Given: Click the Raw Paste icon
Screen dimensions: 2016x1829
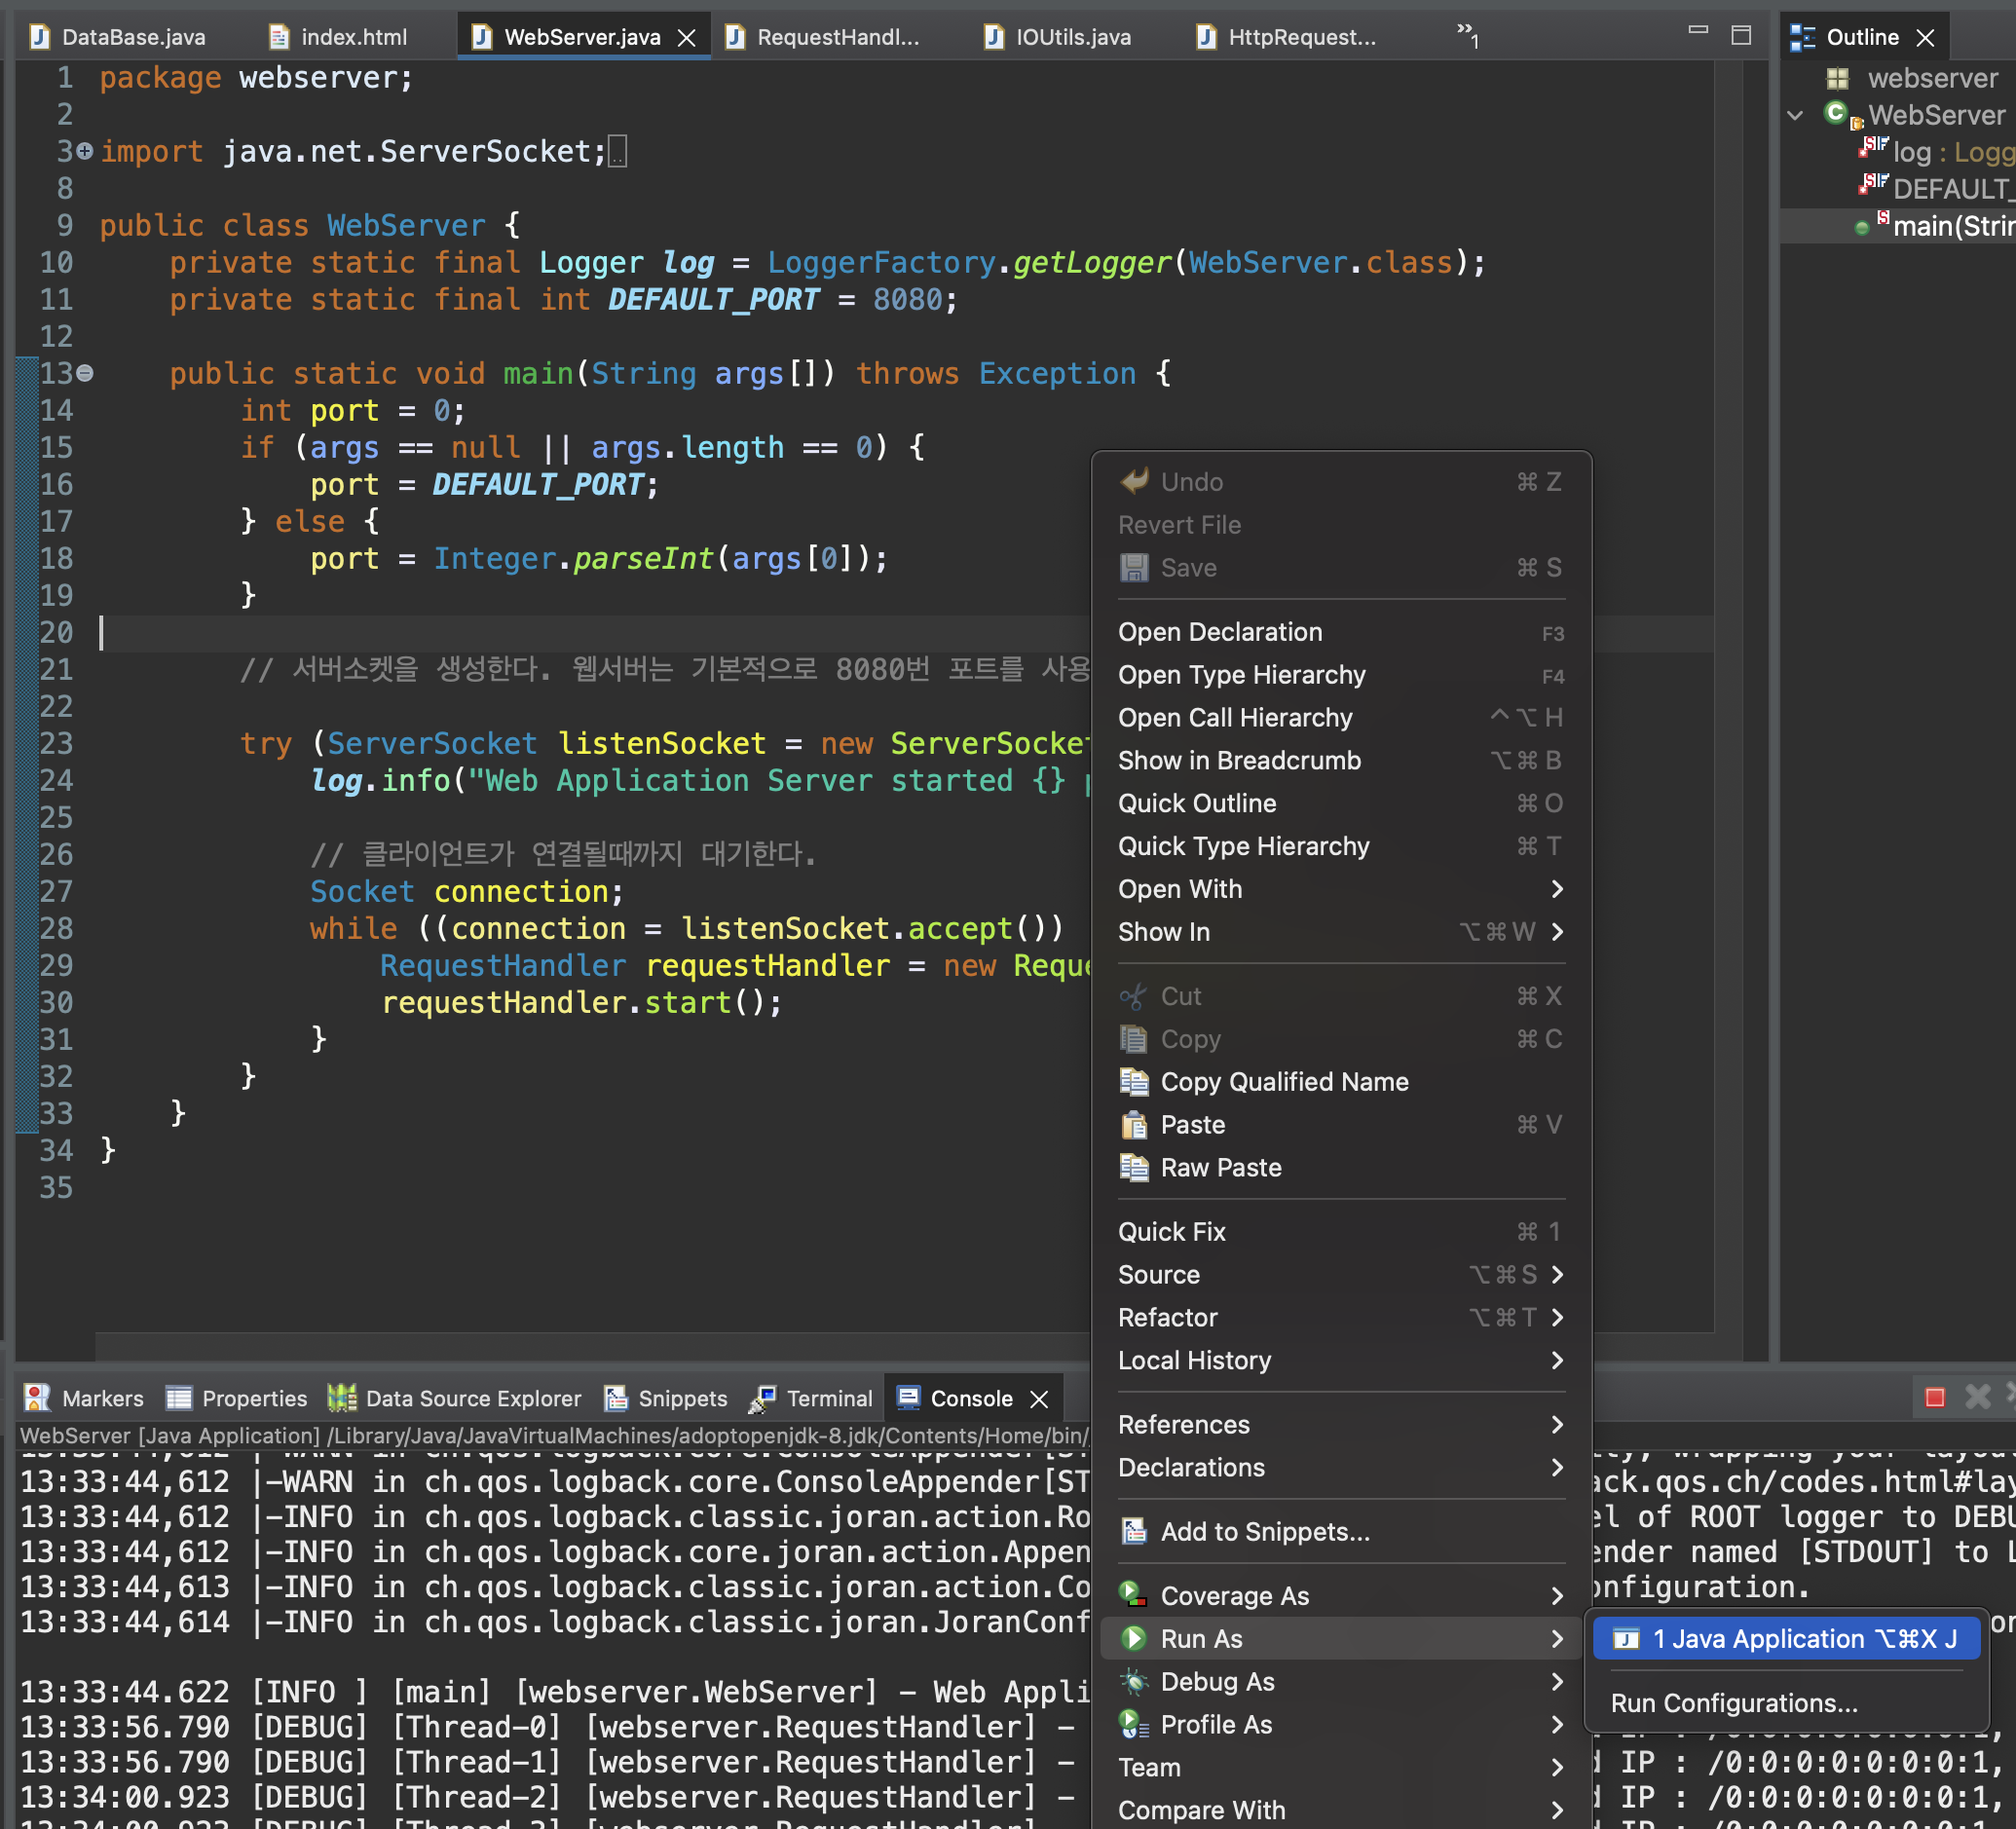Looking at the screenshot, I should coord(1134,1168).
